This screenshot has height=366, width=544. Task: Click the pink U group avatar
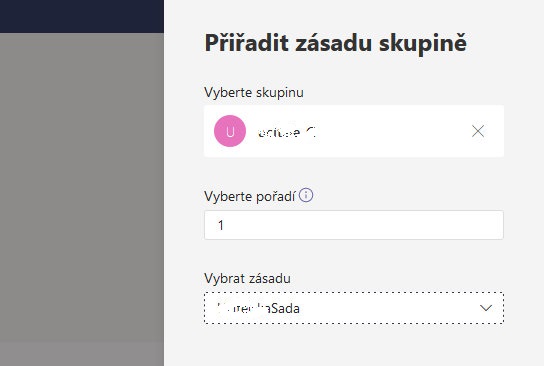point(230,131)
